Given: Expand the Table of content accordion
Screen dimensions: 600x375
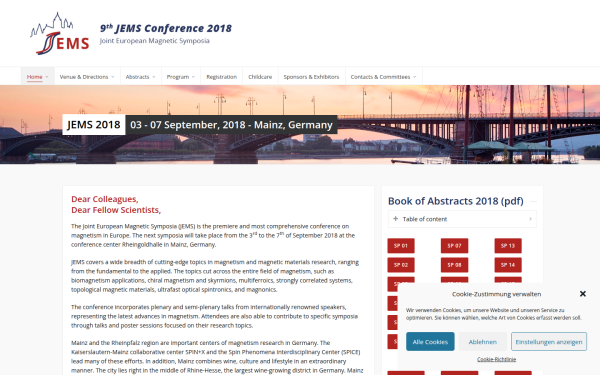Looking at the screenshot, I should pyautogui.click(x=462, y=219).
